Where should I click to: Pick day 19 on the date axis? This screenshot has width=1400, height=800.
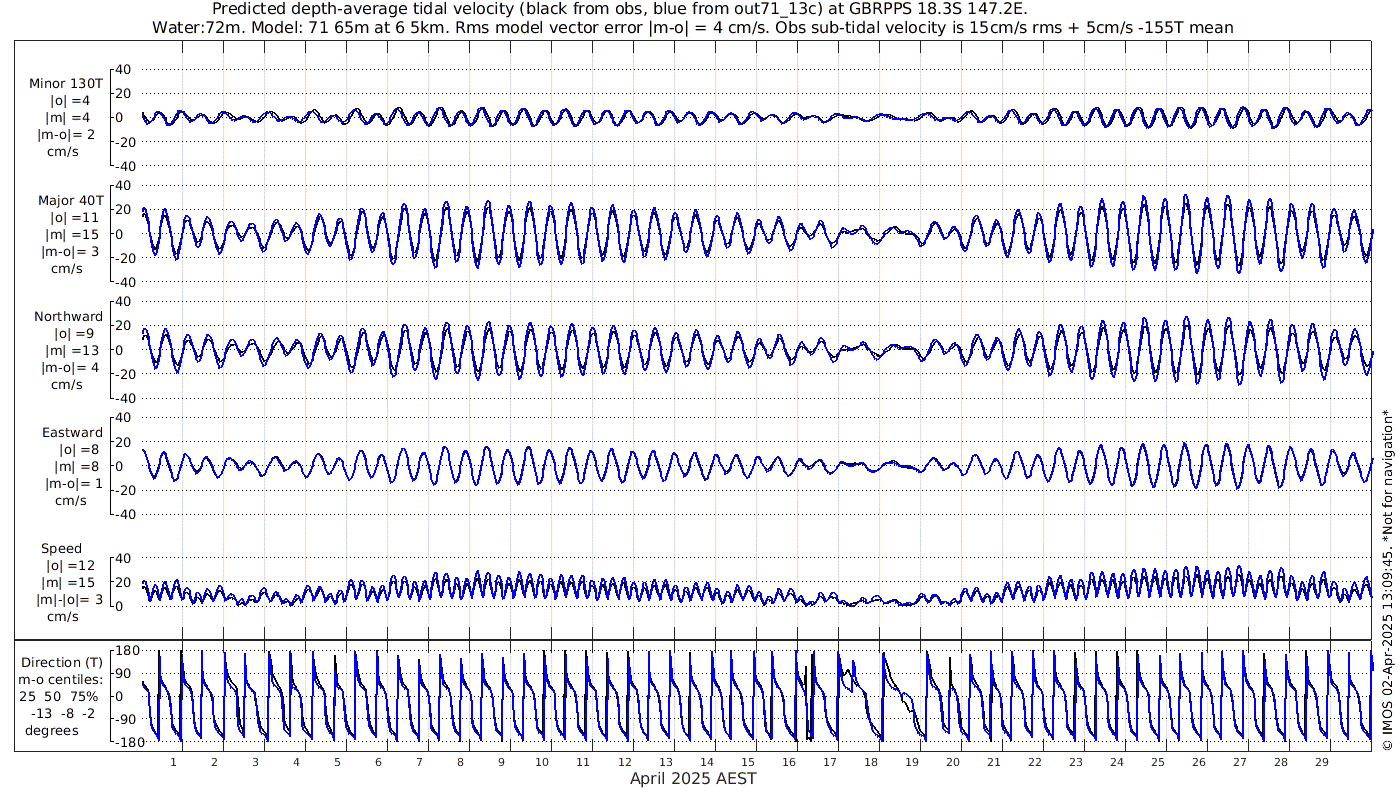(911, 762)
